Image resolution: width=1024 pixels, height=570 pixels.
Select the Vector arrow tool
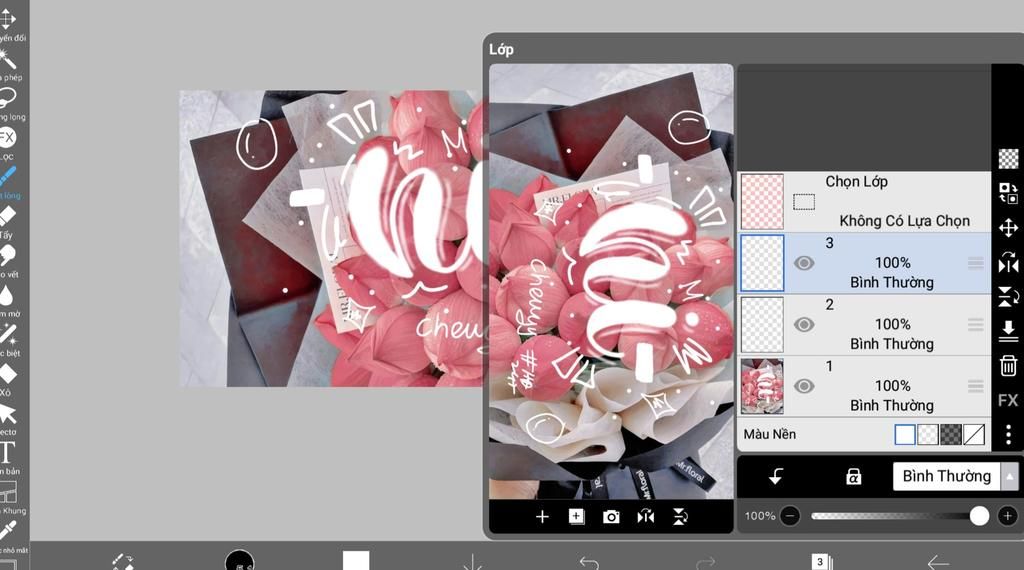tap(7, 414)
